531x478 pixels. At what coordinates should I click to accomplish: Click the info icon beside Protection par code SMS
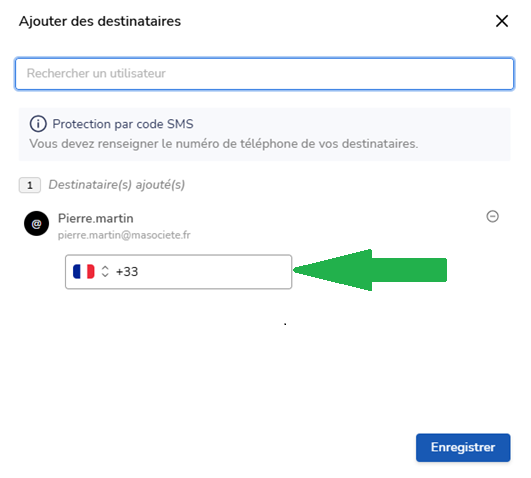38,124
